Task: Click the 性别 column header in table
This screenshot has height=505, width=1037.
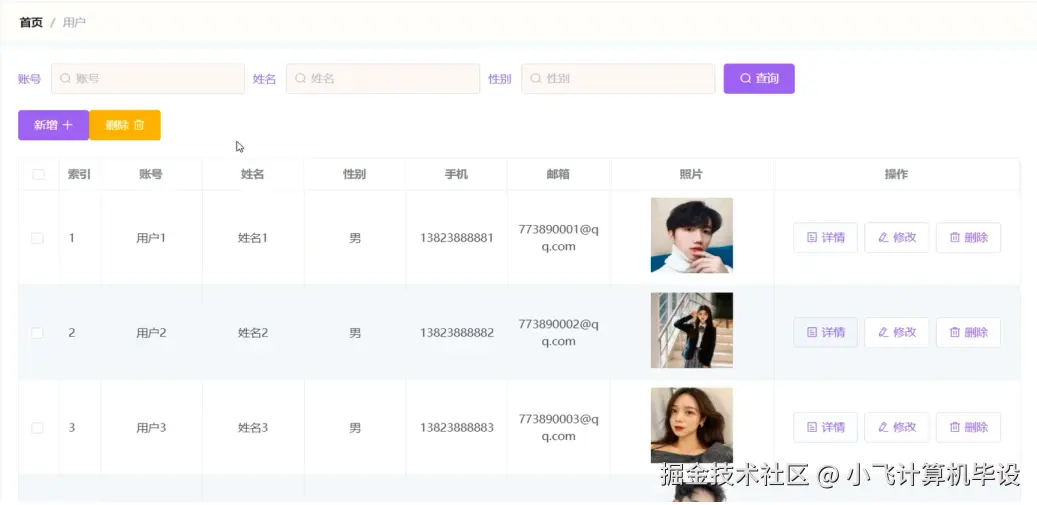Action: (x=354, y=175)
